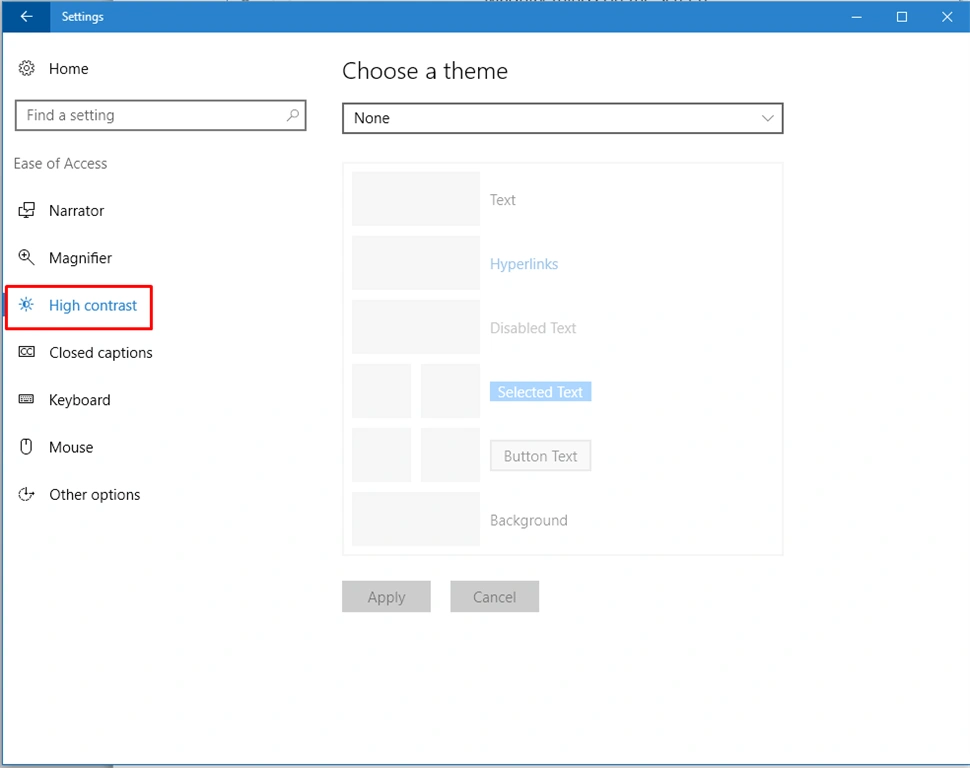Image resolution: width=970 pixels, height=768 pixels.
Task: Click the Magnifier glass icon in sidebar
Action: click(26, 257)
